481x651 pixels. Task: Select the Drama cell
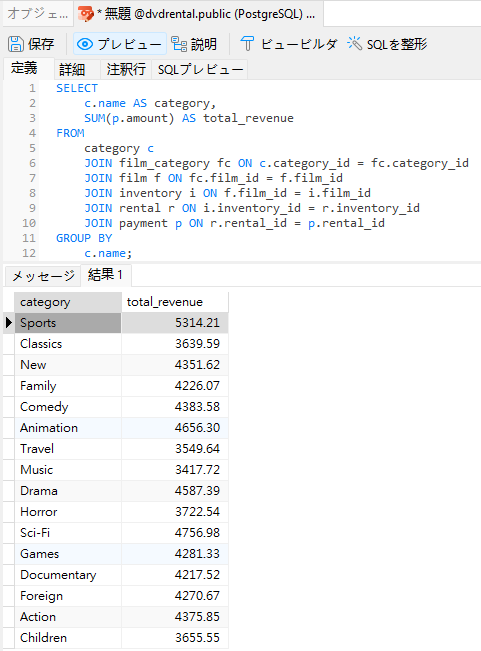pos(68,491)
